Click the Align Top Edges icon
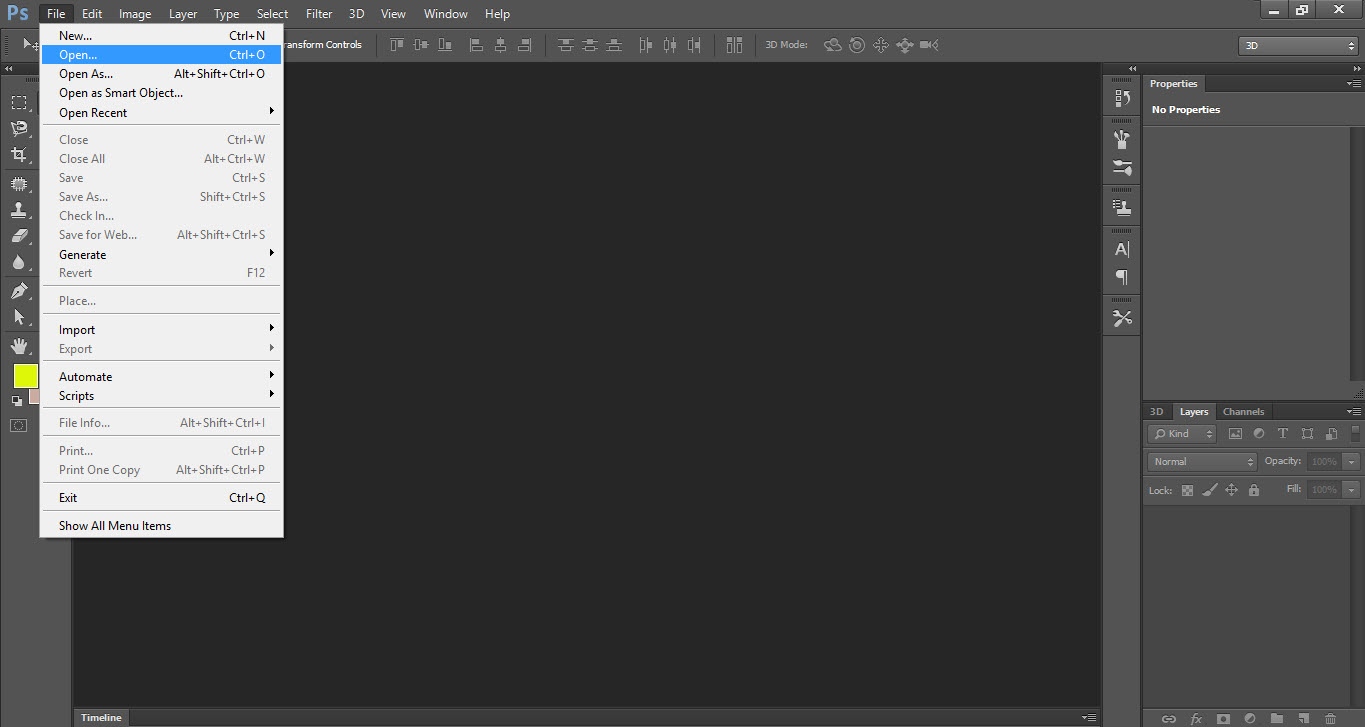1365x727 pixels. (398, 45)
